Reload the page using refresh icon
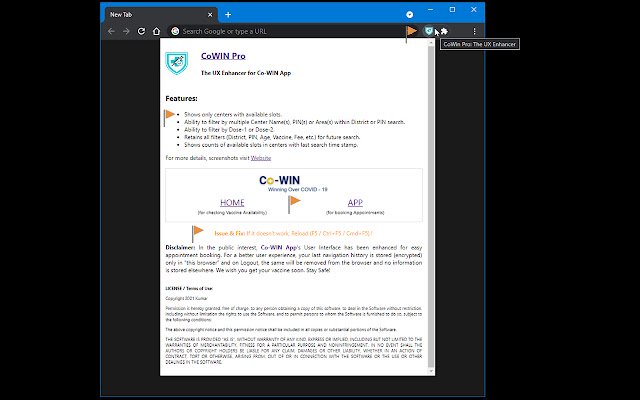The width and height of the screenshot is (640, 400). [x=141, y=31]
